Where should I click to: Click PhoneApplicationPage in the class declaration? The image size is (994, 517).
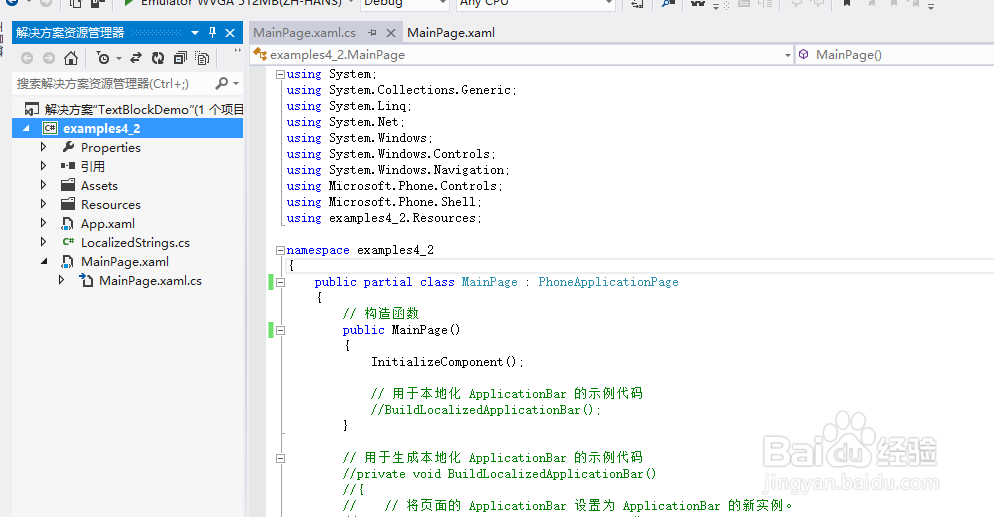pos(609,282)
